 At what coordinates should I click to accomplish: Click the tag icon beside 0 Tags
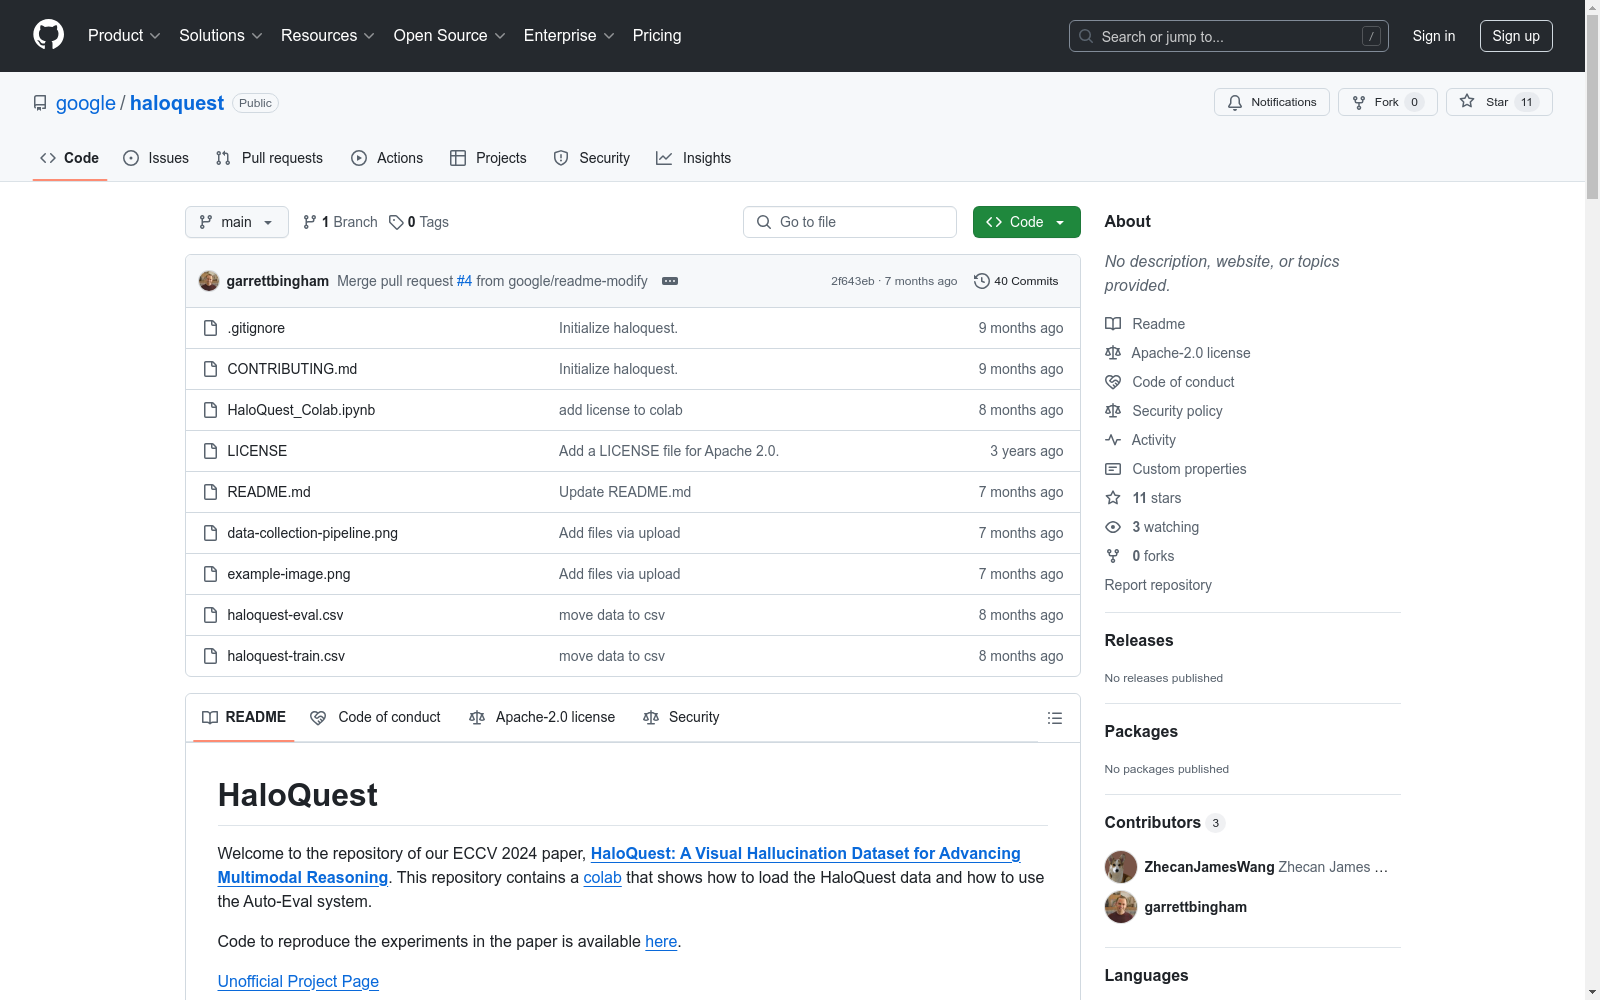pyautogui.click(x=396, y=222)
